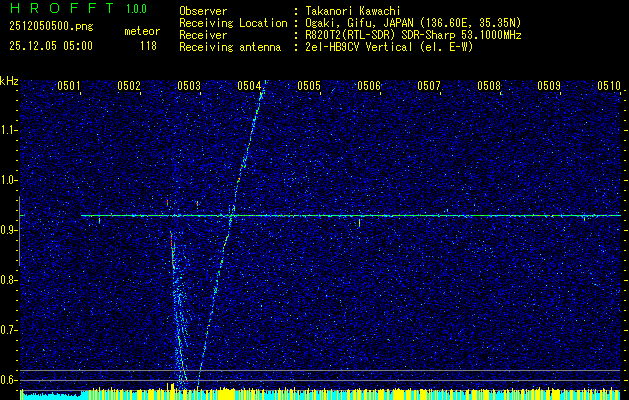Viewport: 629px width, 400px height.
Task: Click the 0.8 kHz axis label
Action: (8, 280)
